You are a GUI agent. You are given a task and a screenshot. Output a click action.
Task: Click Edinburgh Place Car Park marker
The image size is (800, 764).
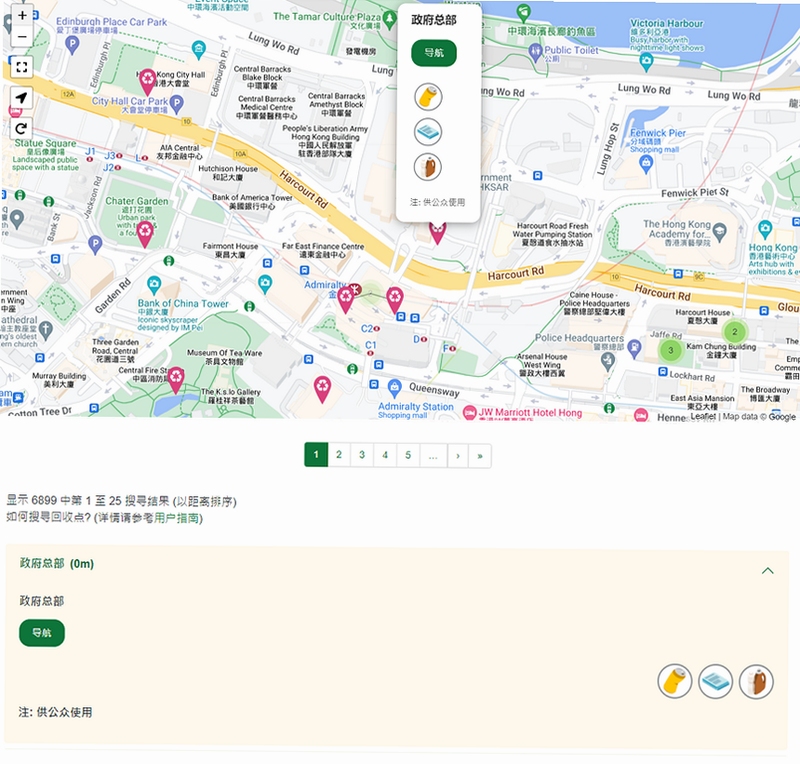tap(72, 44)
